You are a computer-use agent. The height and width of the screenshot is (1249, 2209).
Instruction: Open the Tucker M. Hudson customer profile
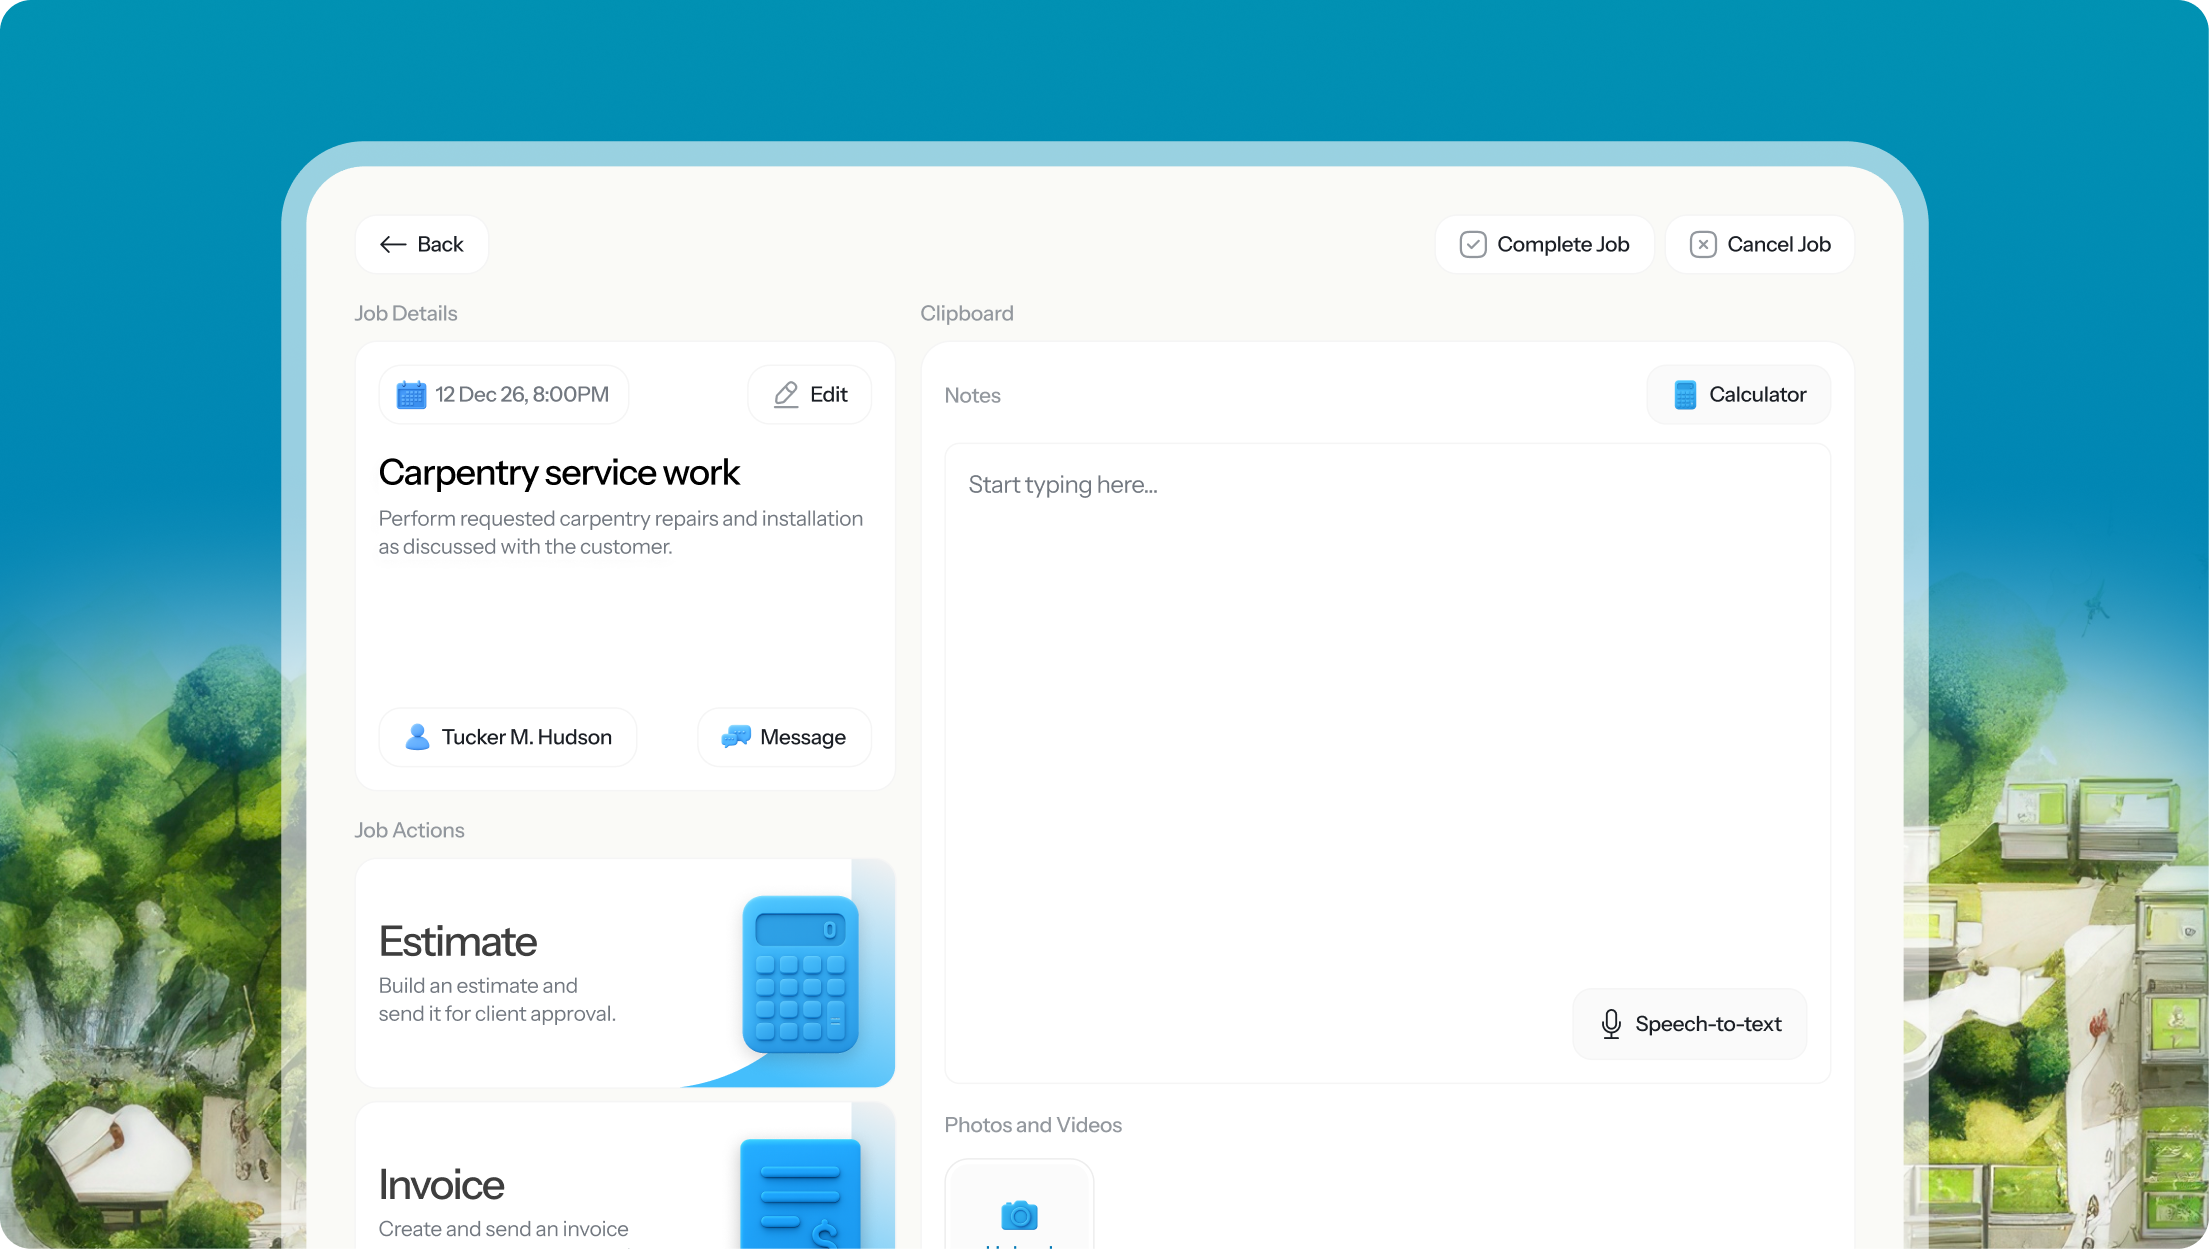pyautogui.click(x=508, y=737)
